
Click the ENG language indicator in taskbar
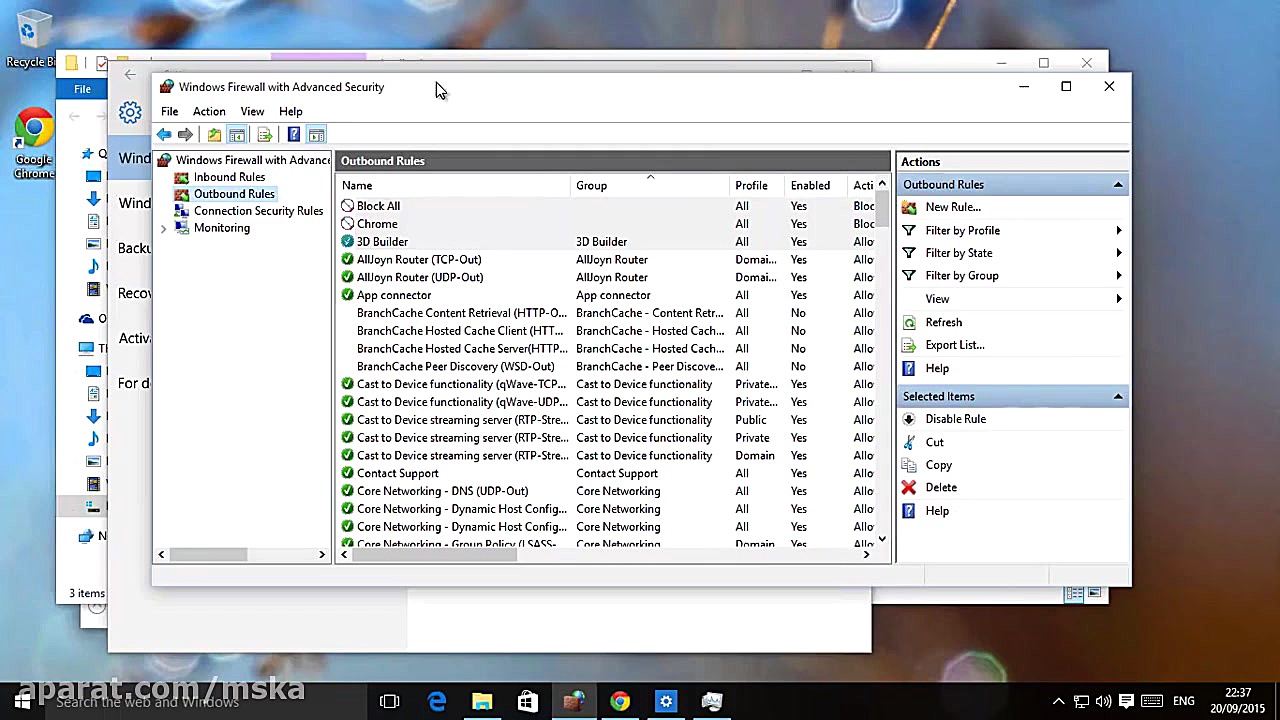coord(1183,701)
